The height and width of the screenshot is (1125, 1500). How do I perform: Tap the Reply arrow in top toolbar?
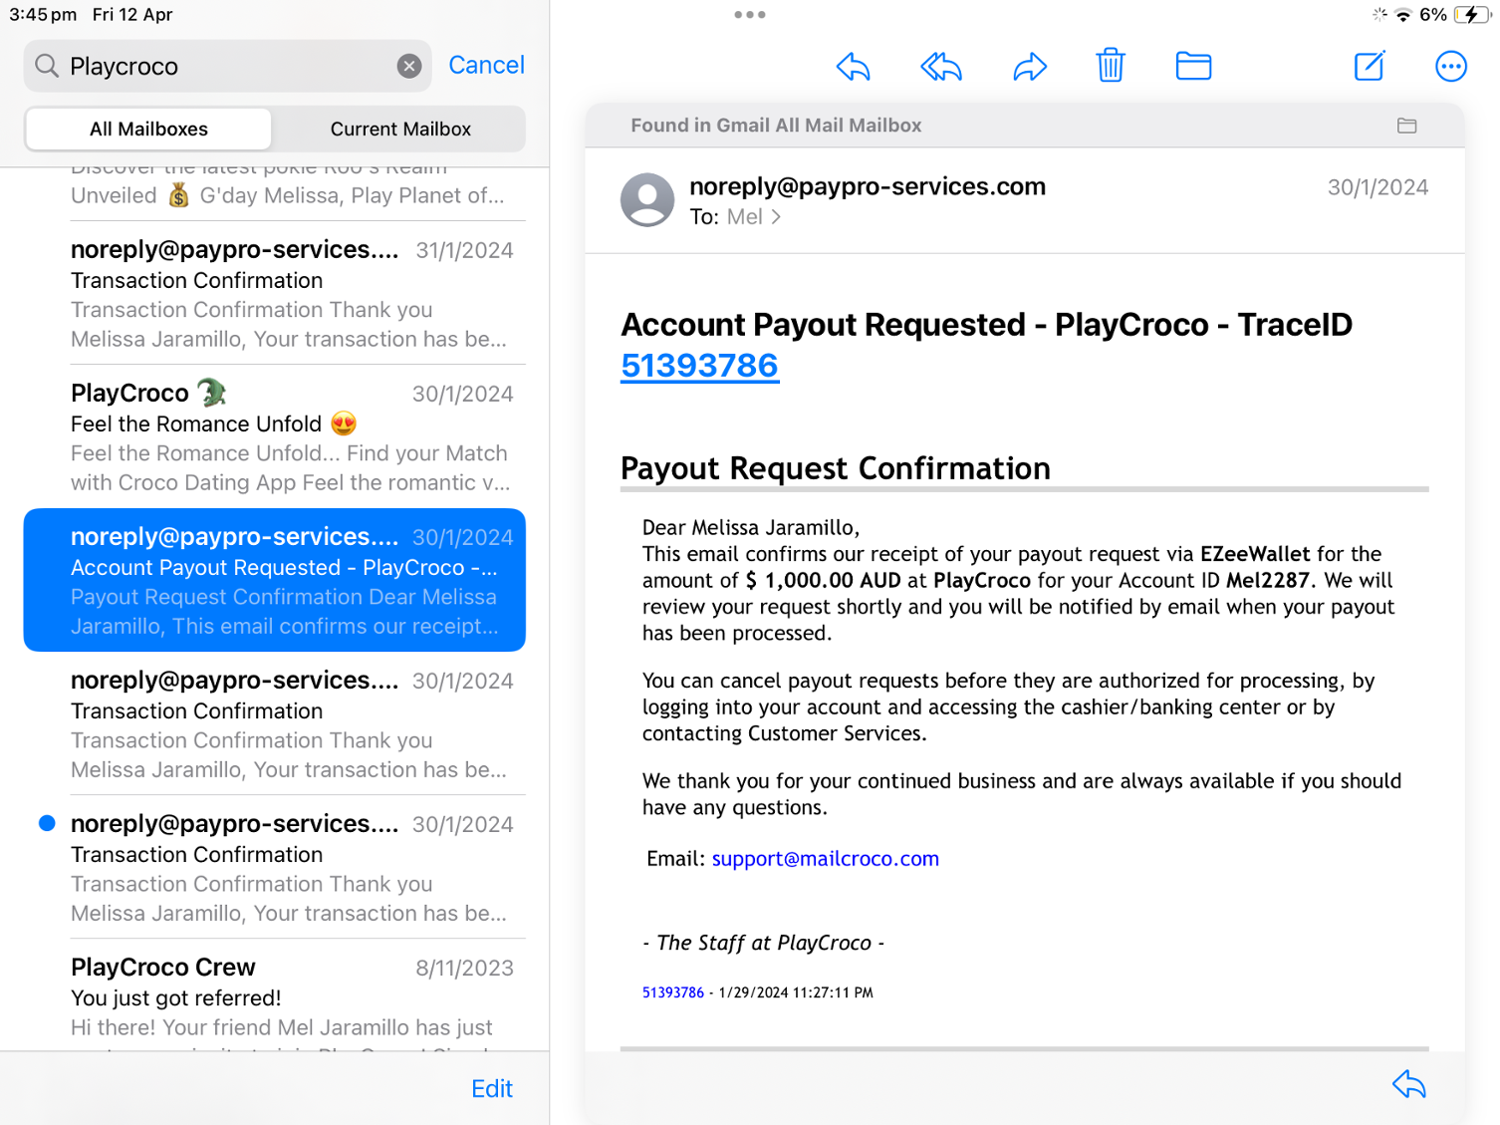[x=853, y=67]
